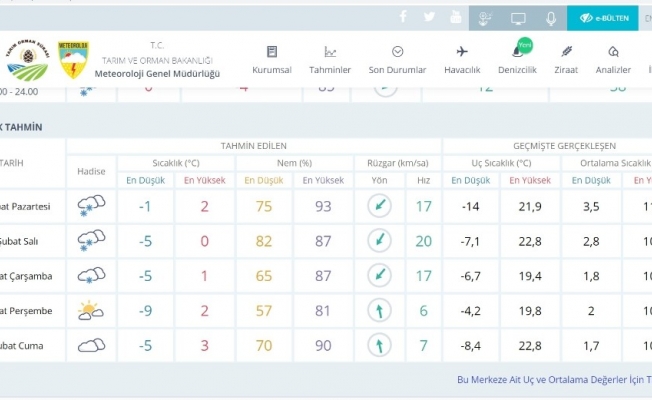The height and width of the screenshot is (400, 652).
Task: Open the Twitter social link
Action: [430, 17]
